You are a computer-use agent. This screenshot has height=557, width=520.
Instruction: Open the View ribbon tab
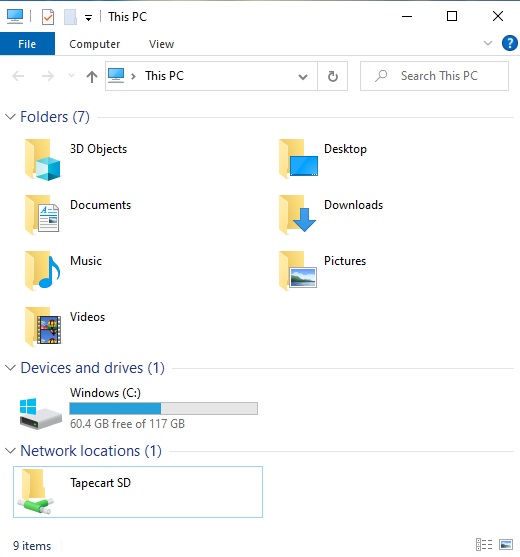(161, 44)
